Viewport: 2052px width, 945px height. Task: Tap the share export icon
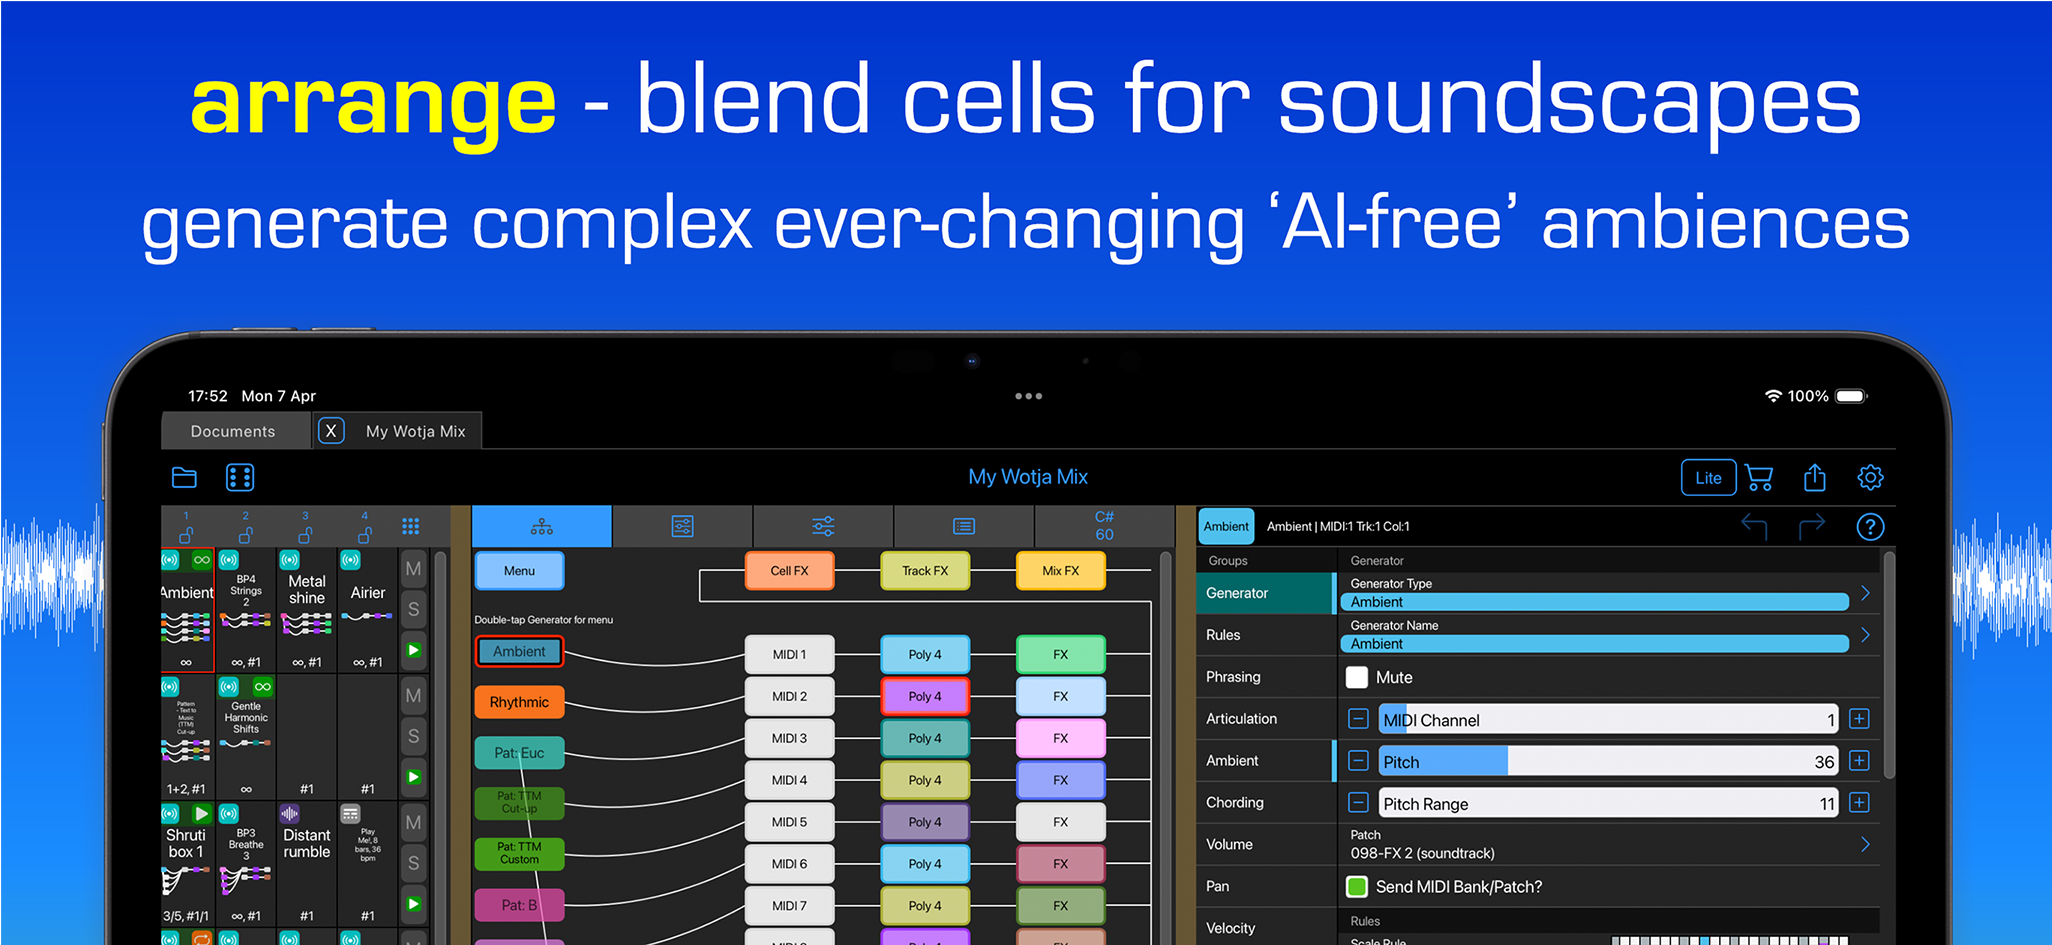pyautogui.click(x=1814, y=478)
